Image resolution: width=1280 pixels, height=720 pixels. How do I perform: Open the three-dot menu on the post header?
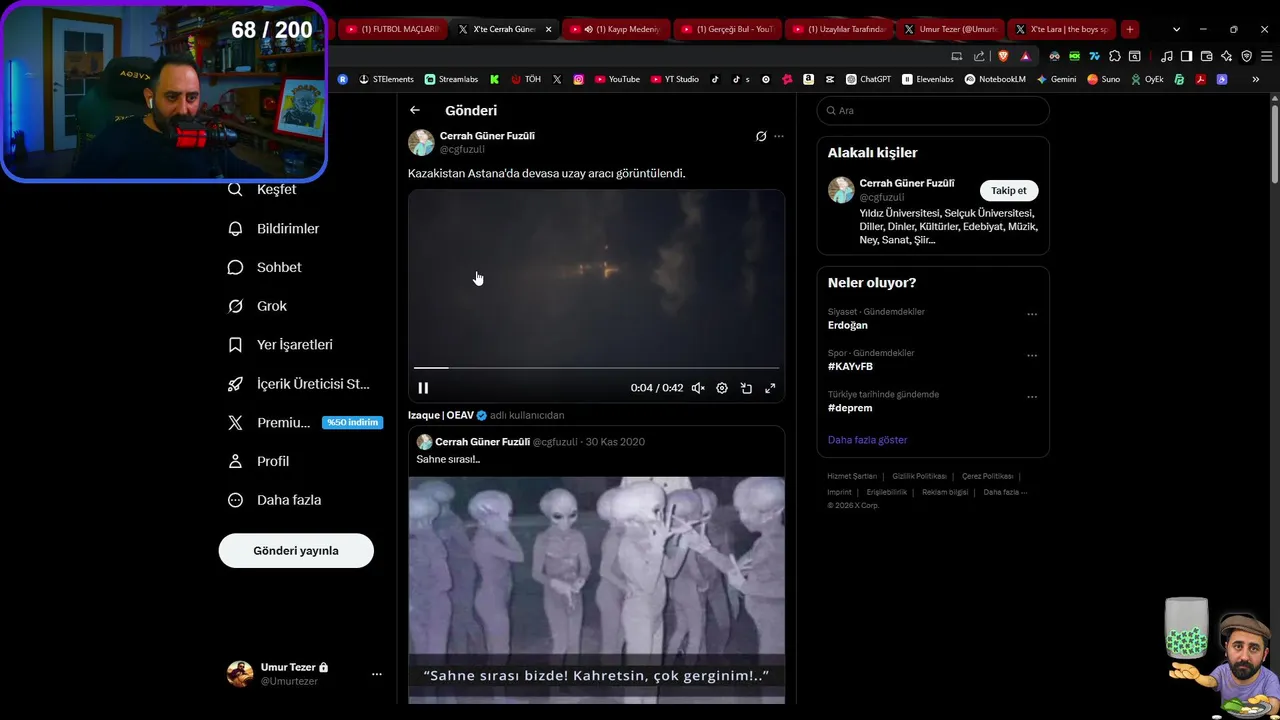(x=779, y=136)
